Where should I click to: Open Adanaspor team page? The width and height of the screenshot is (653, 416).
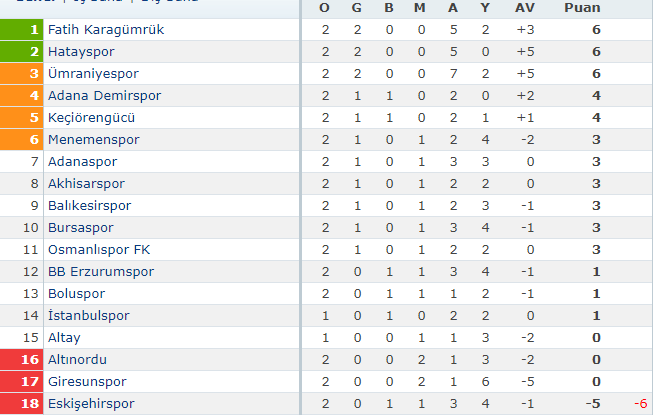tap(82, 162)
